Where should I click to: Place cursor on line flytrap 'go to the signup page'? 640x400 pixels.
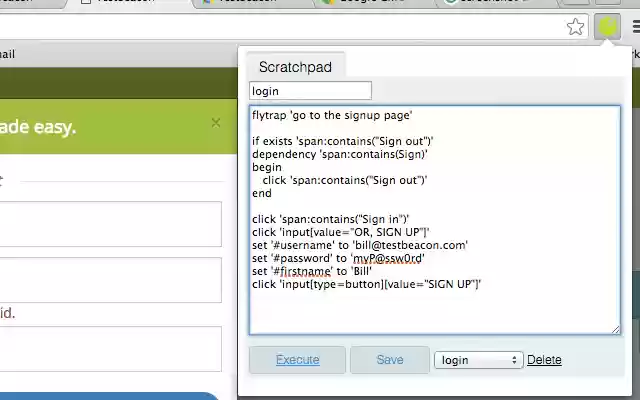click(332, 115)
